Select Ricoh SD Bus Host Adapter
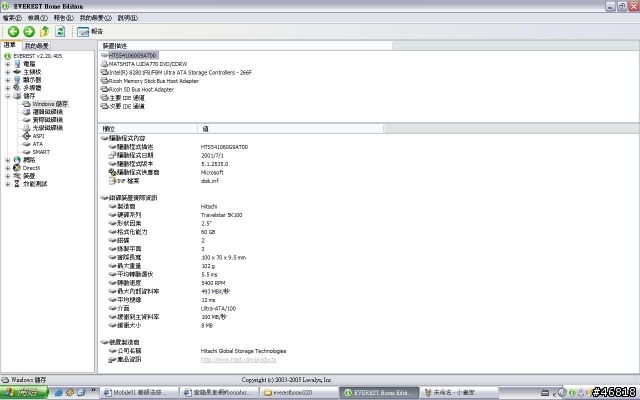Image resolution: width=640 pixels, height=400 pixels. (x=141, y=90)
